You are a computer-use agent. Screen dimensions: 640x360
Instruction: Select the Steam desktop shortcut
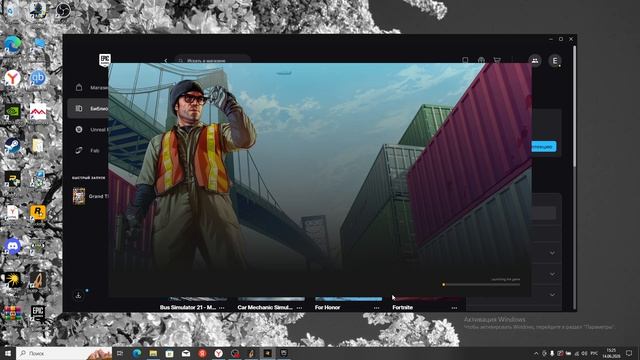13,145
